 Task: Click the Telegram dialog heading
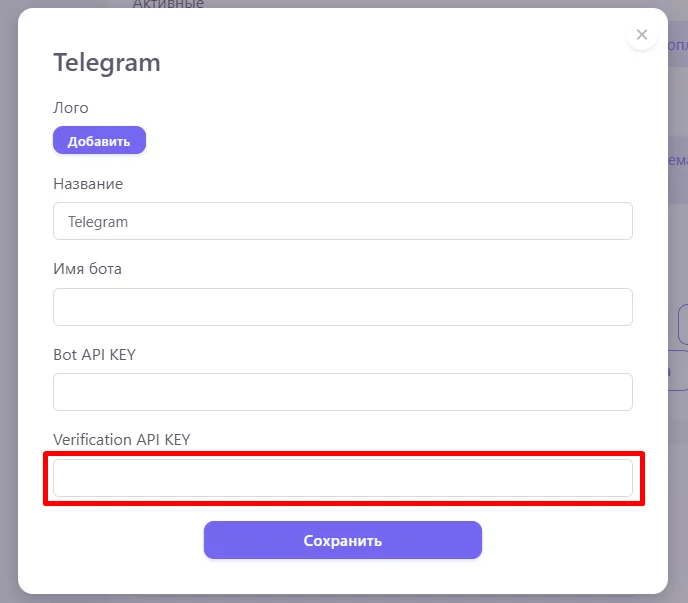[x=107, y=63]
